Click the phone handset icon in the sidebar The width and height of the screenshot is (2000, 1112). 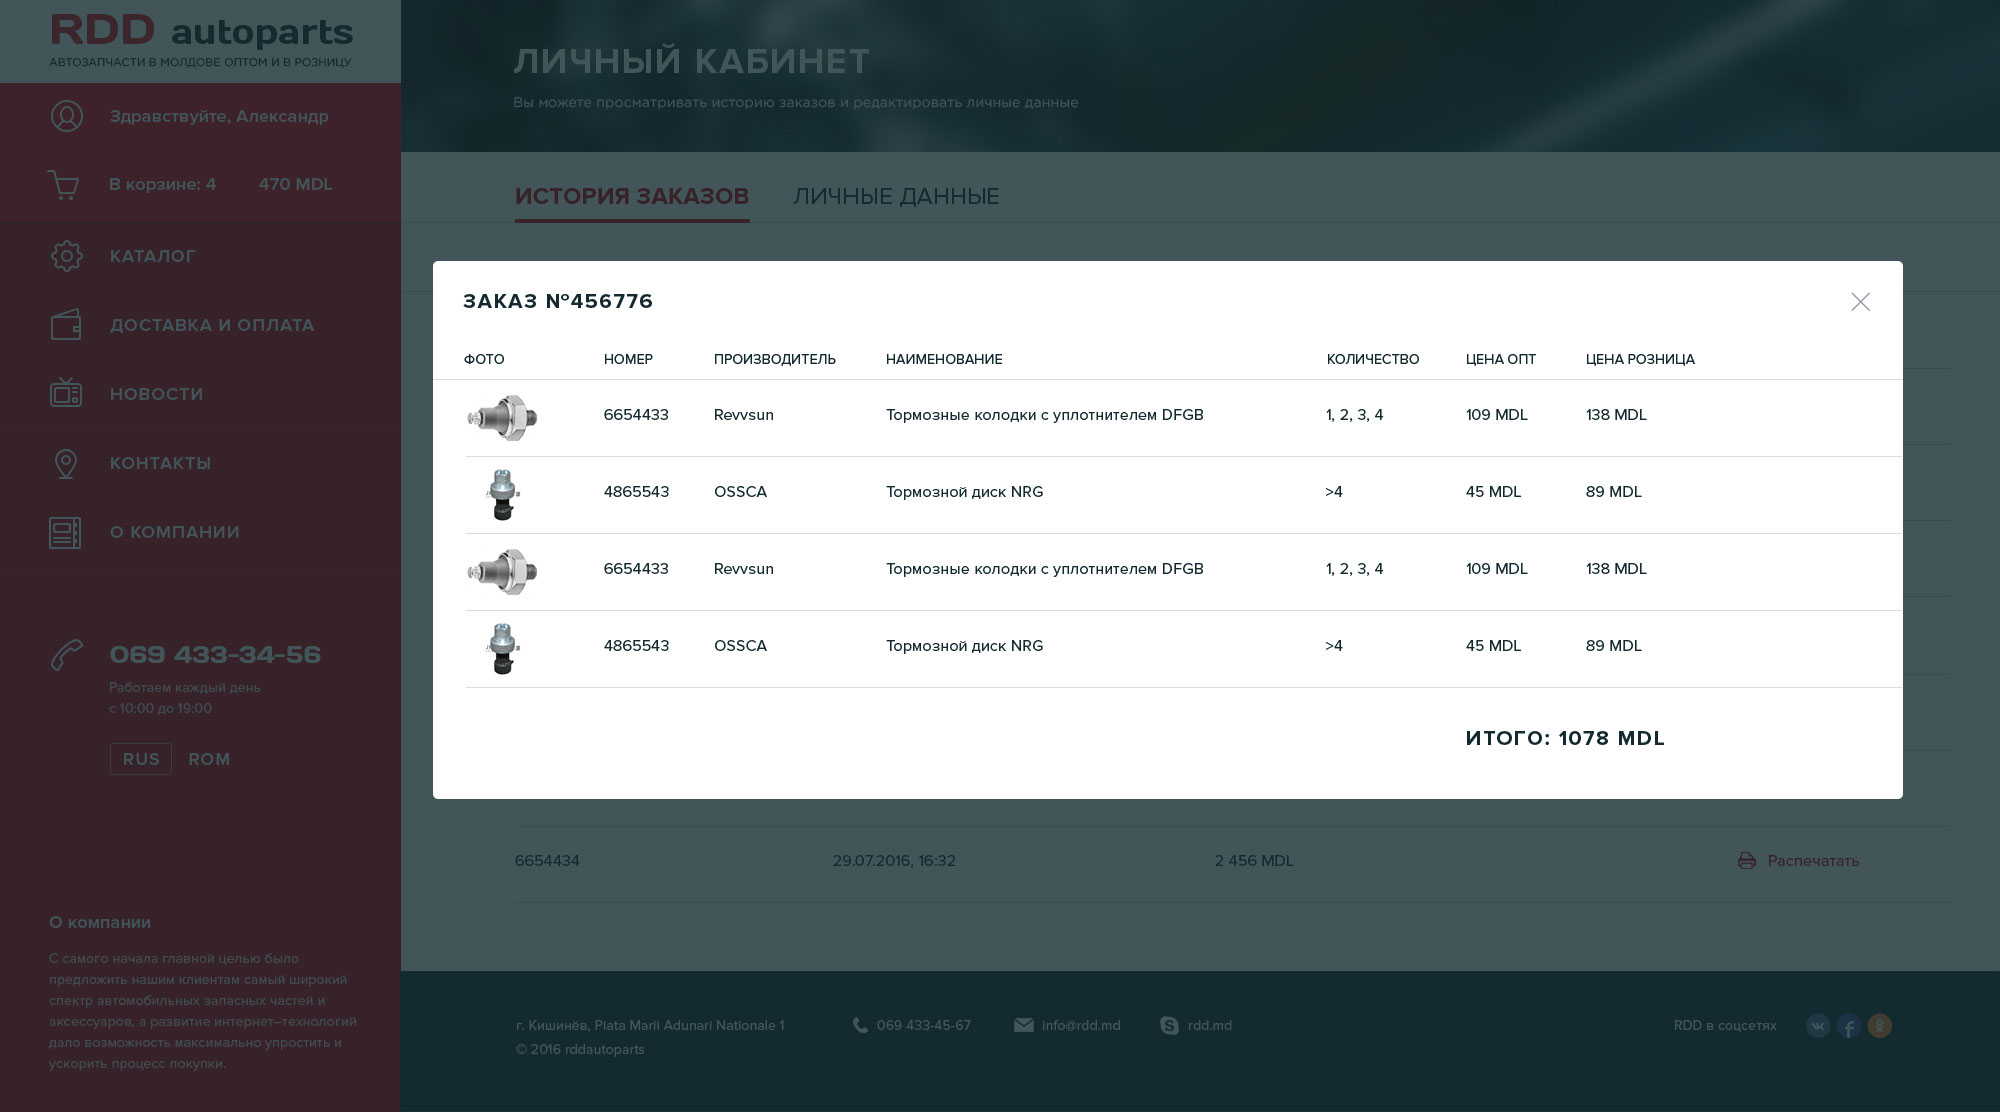coord(66,656)
